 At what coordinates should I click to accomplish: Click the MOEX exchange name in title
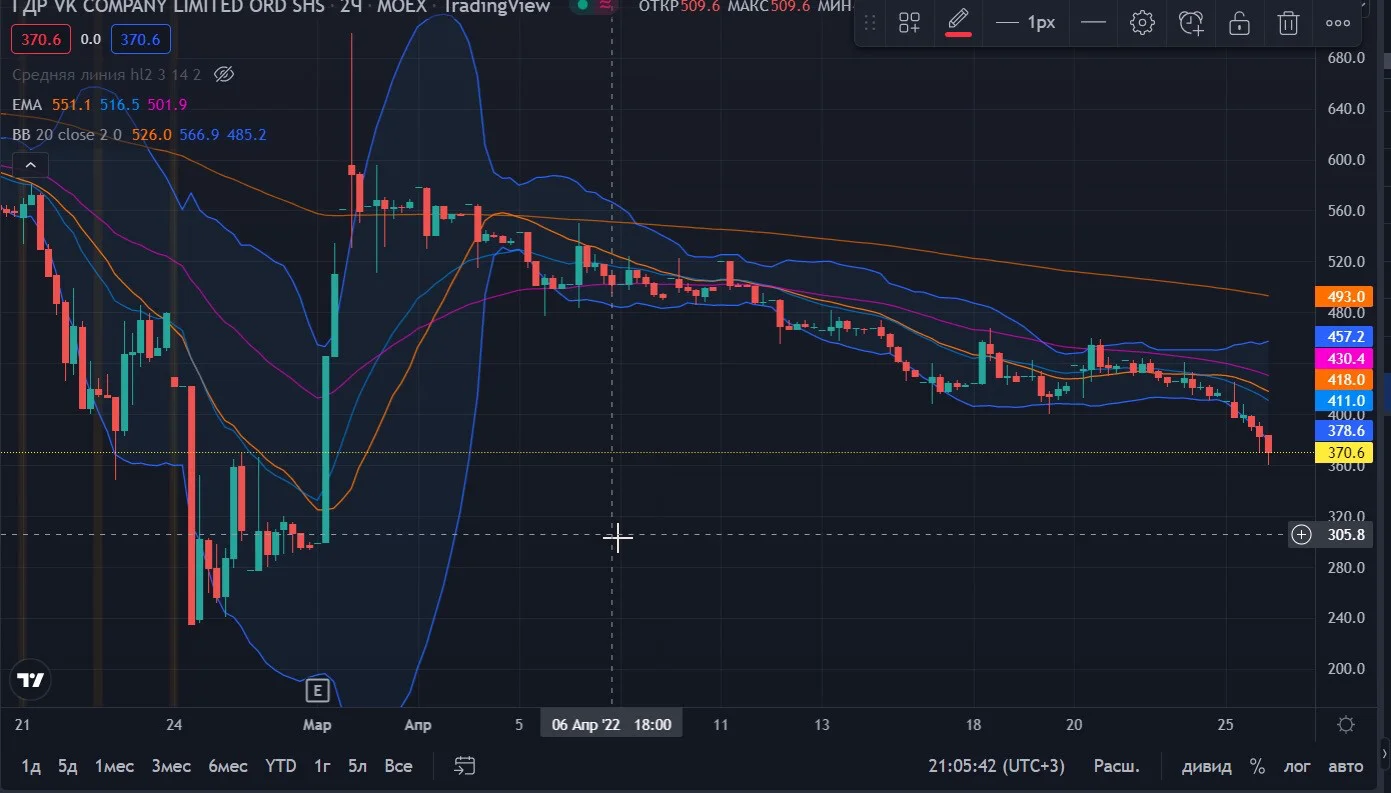[400, 6]
